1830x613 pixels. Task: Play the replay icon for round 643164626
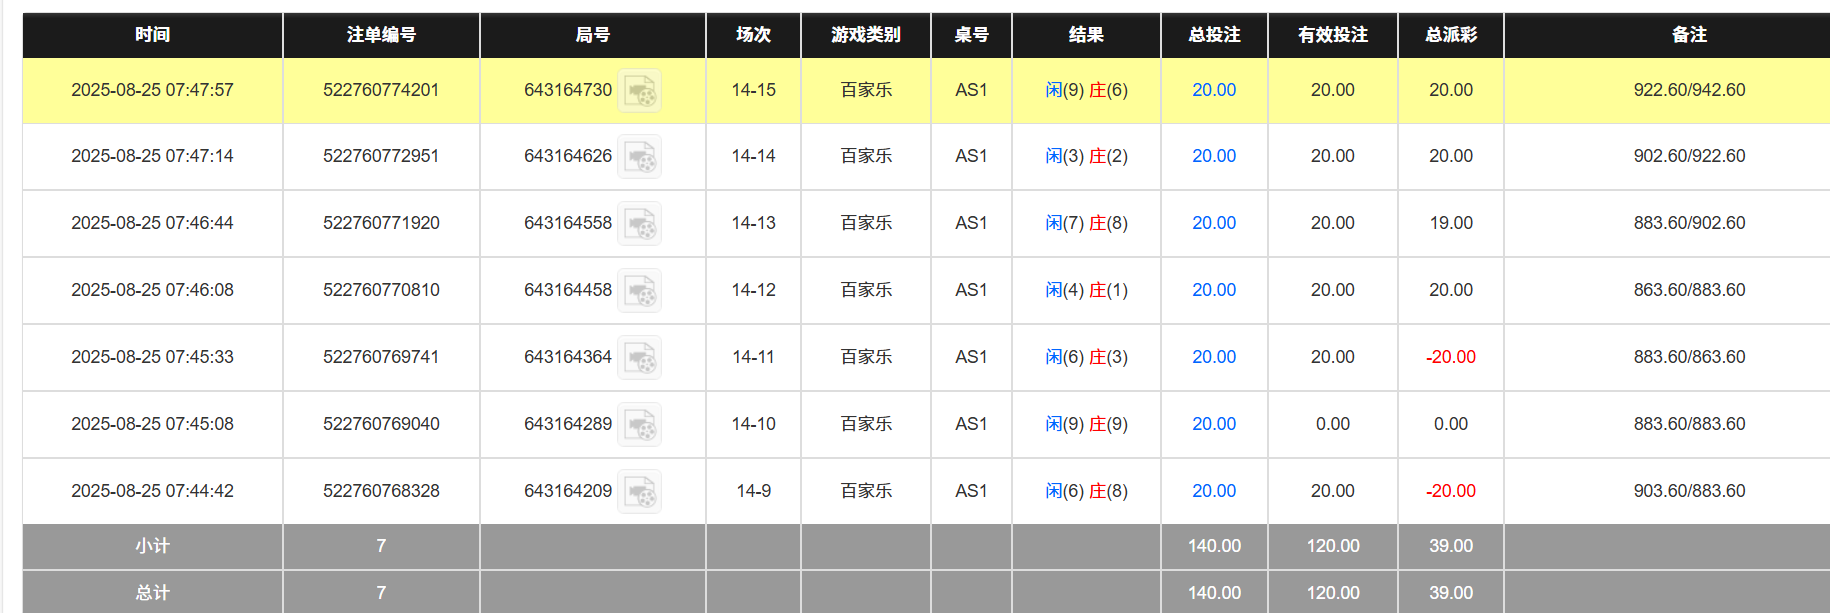(644, 157)
